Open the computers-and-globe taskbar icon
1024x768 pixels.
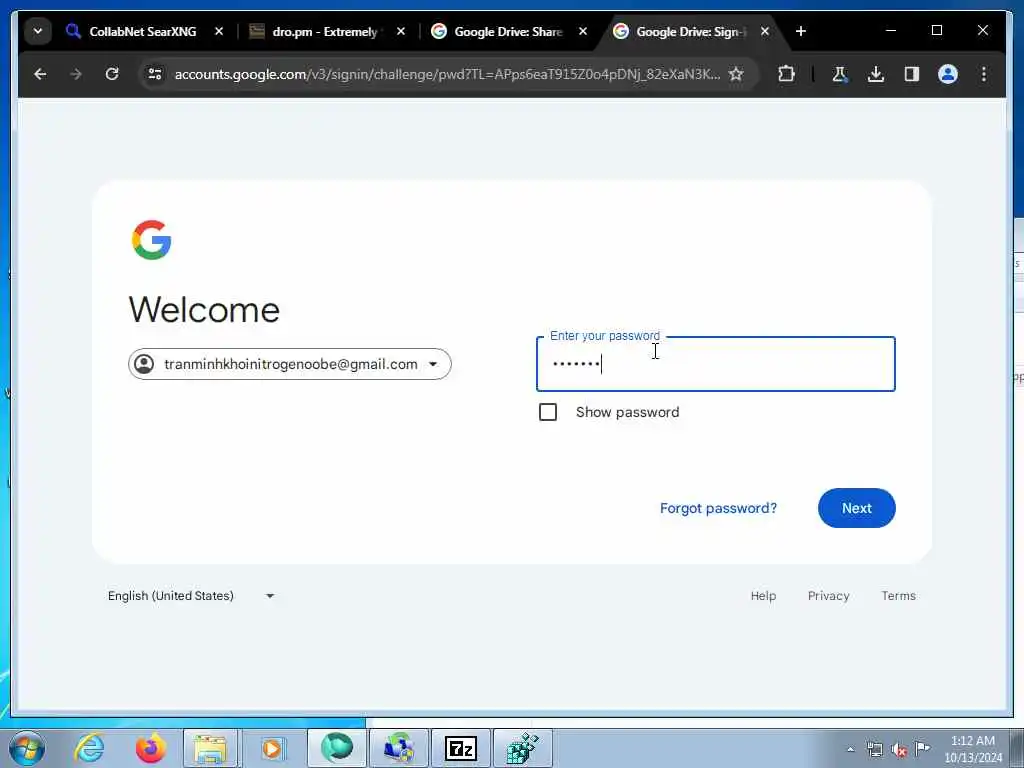(x=398, y=748)
